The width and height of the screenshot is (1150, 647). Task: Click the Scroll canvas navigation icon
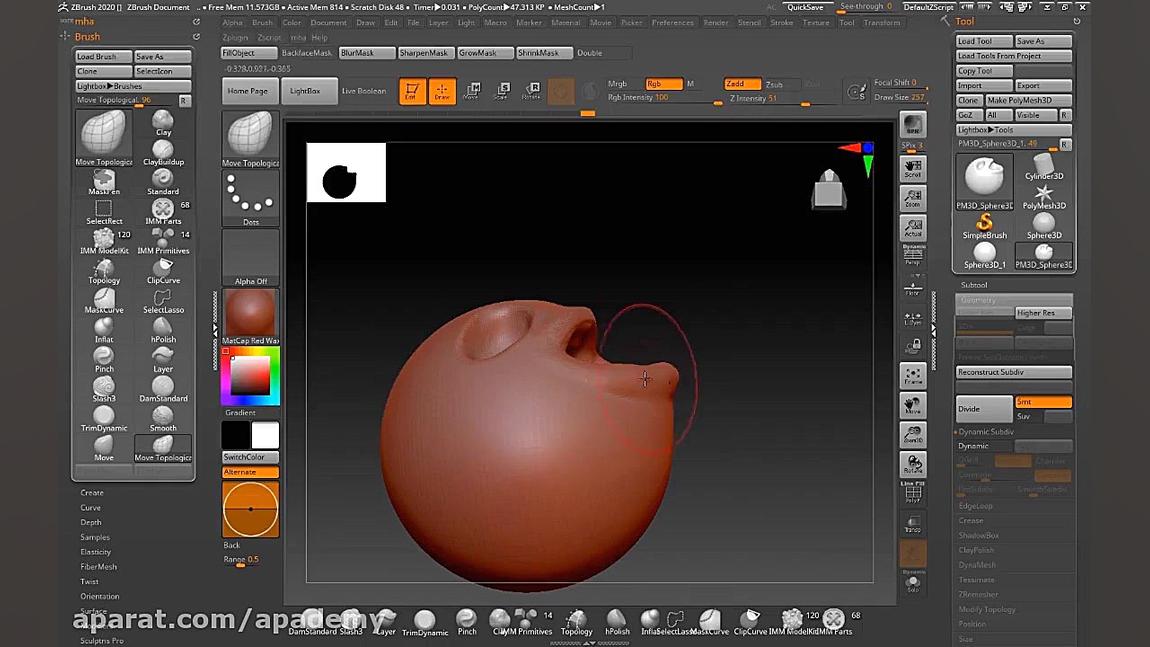tap(913, 169)
